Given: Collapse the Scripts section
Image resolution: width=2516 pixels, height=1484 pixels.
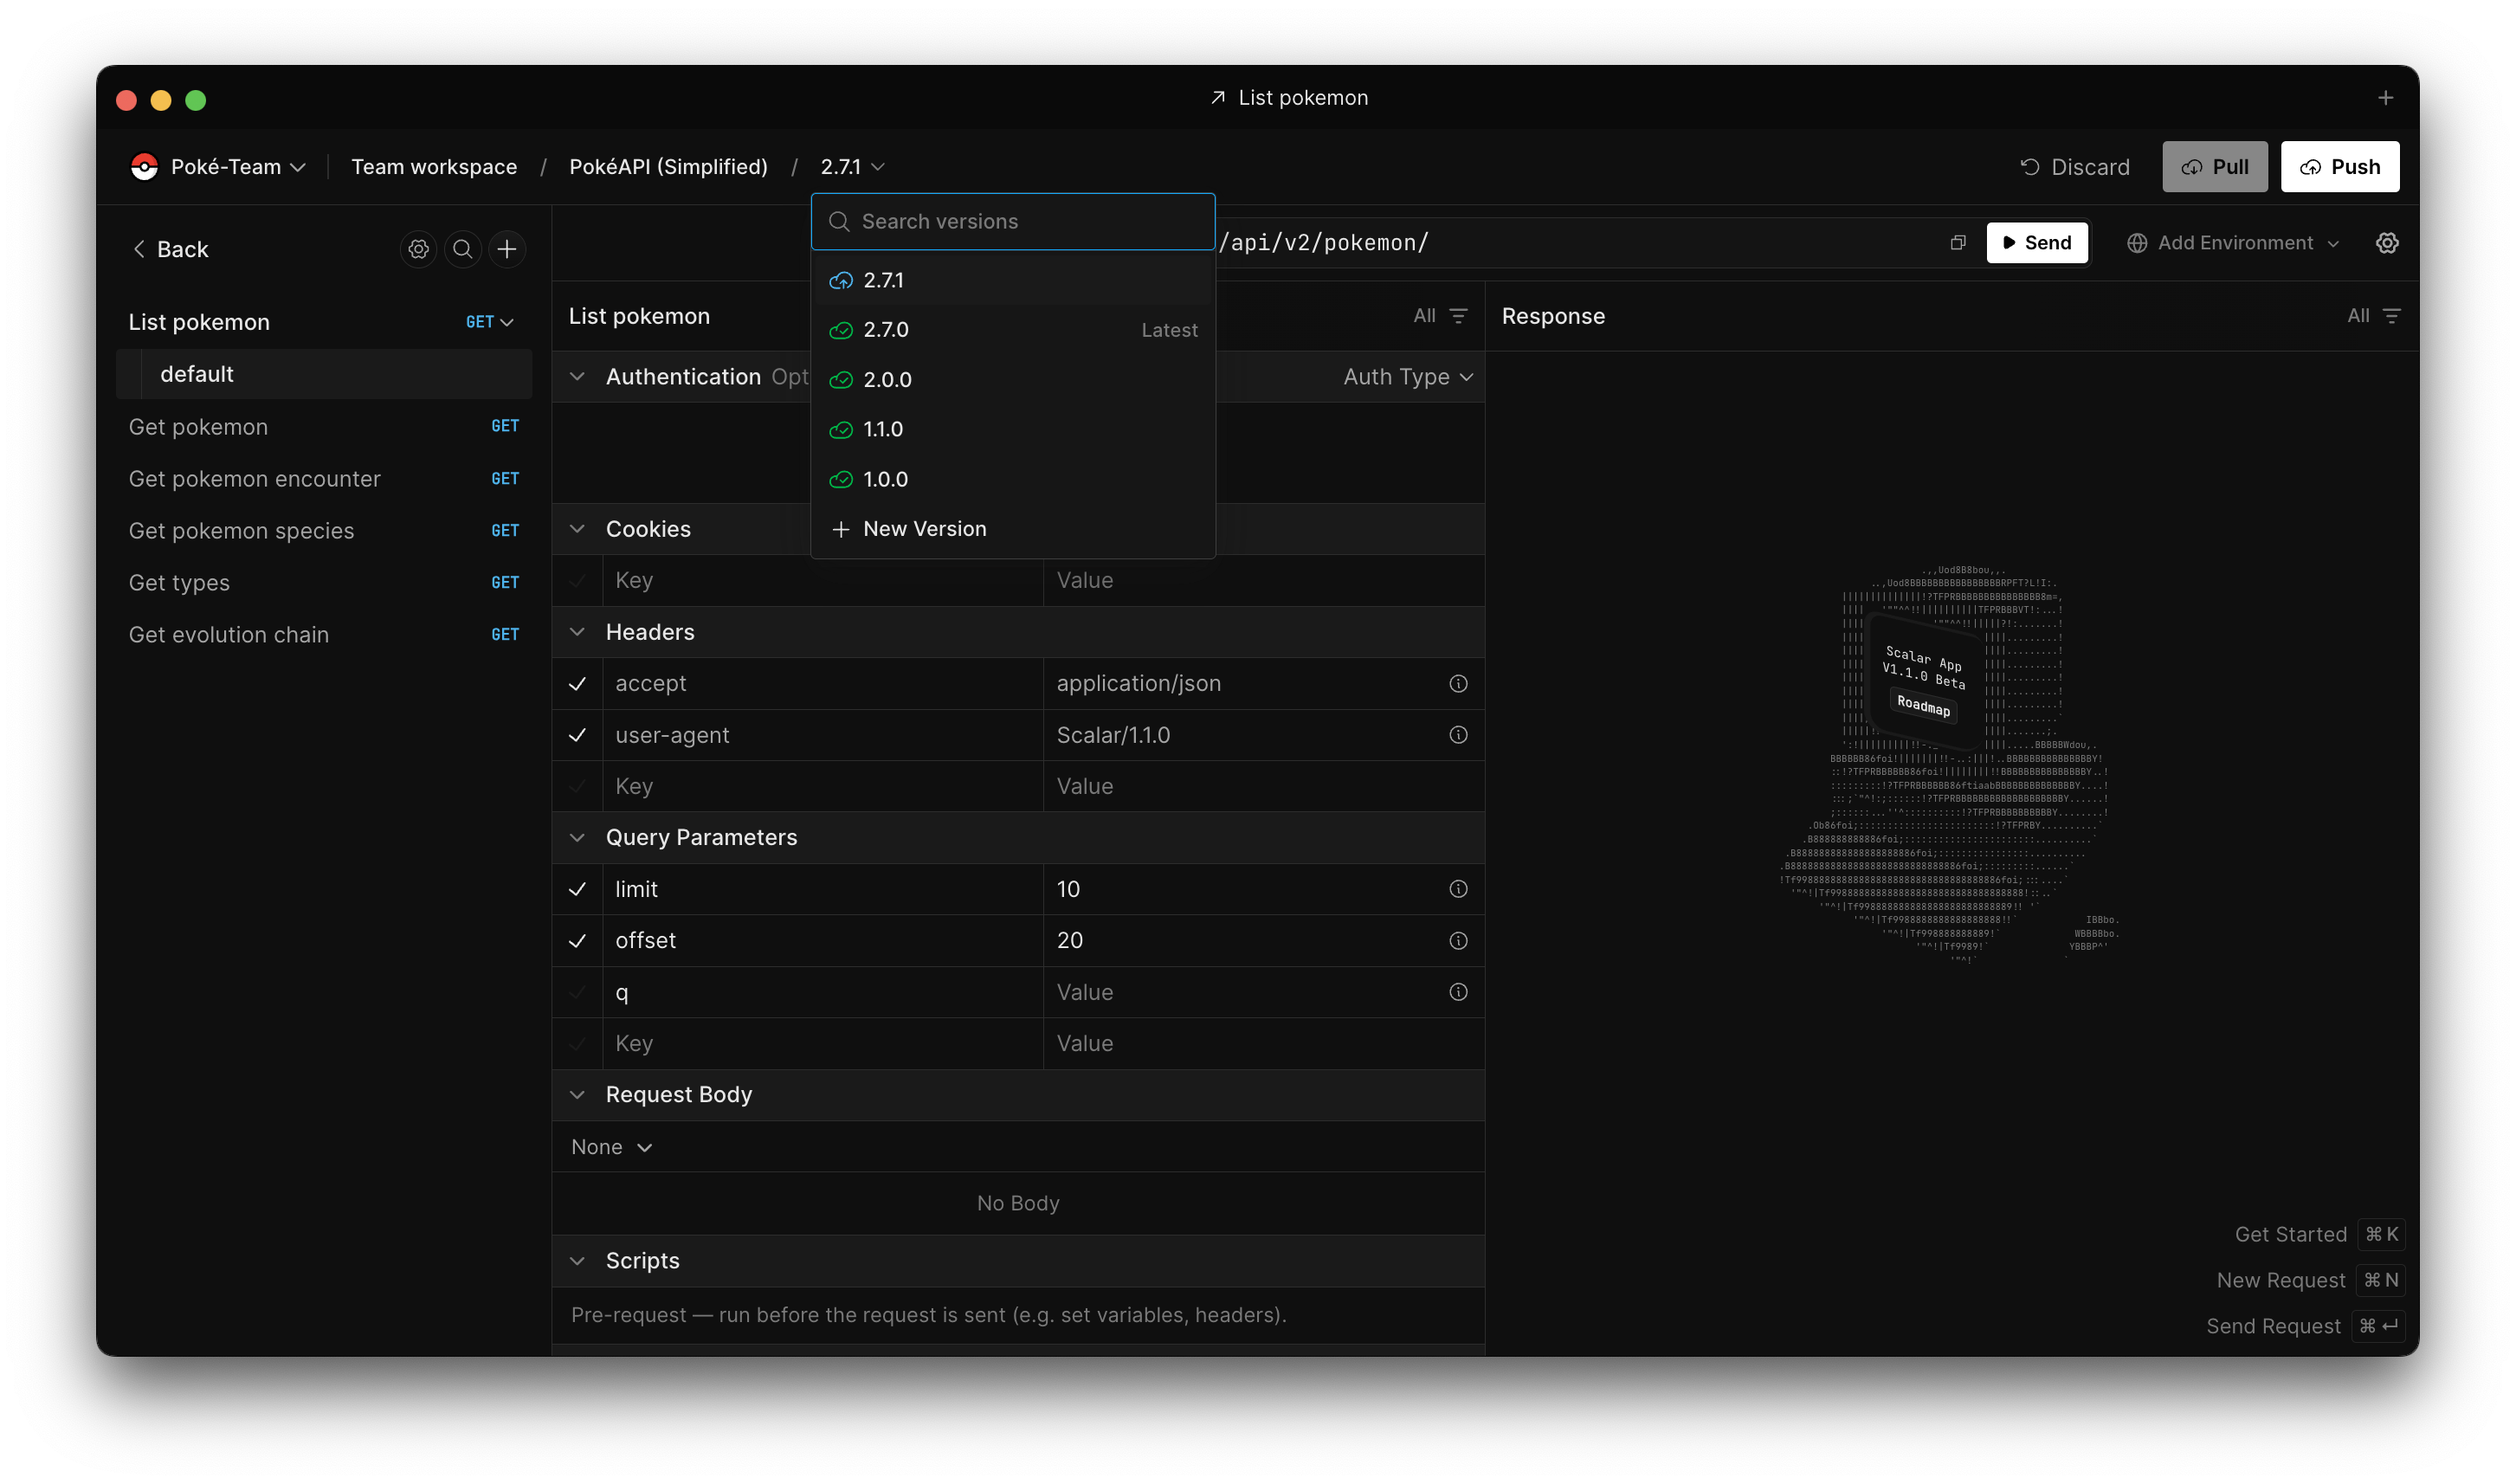Looking at the screenshot, I should click(x=577, y=1261).
